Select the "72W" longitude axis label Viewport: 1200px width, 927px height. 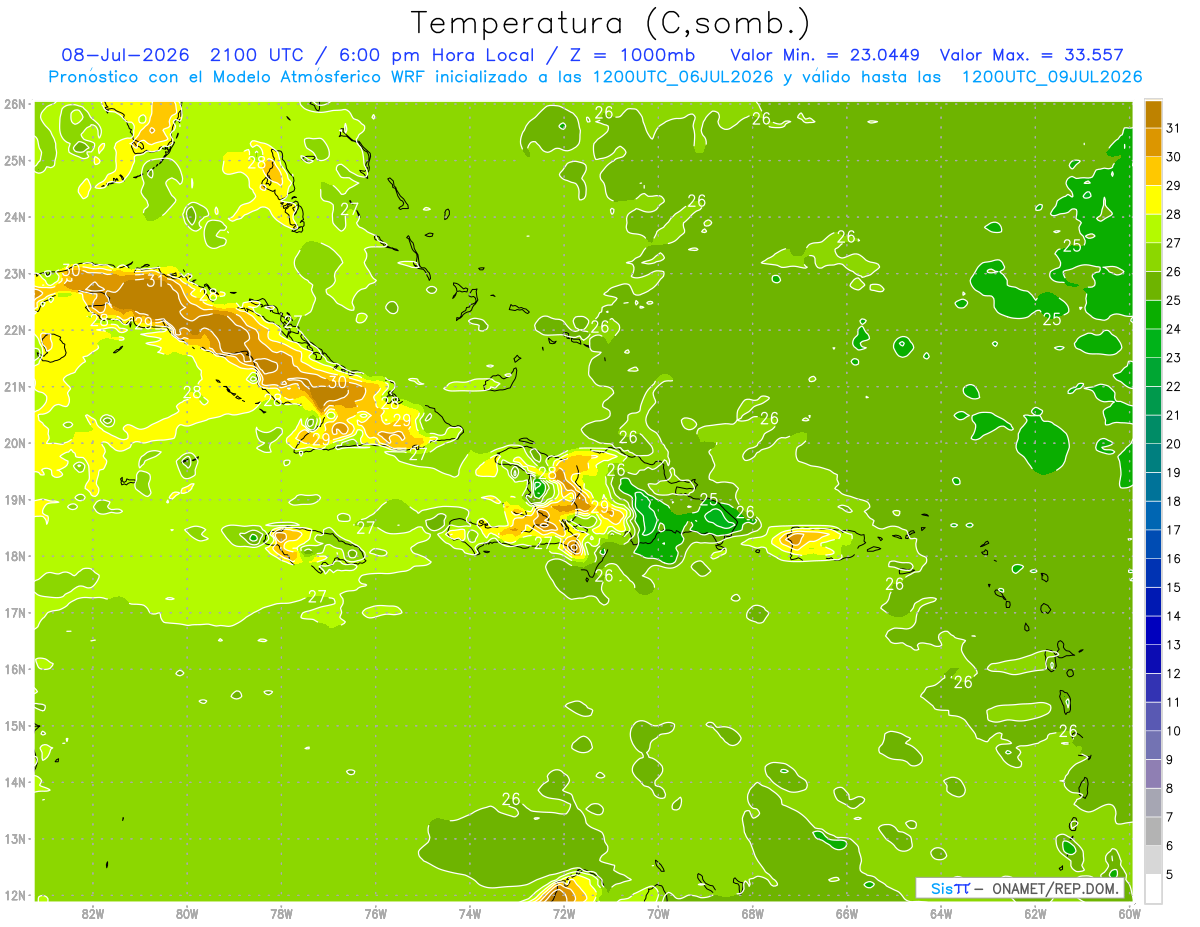[x=564, y=913]
